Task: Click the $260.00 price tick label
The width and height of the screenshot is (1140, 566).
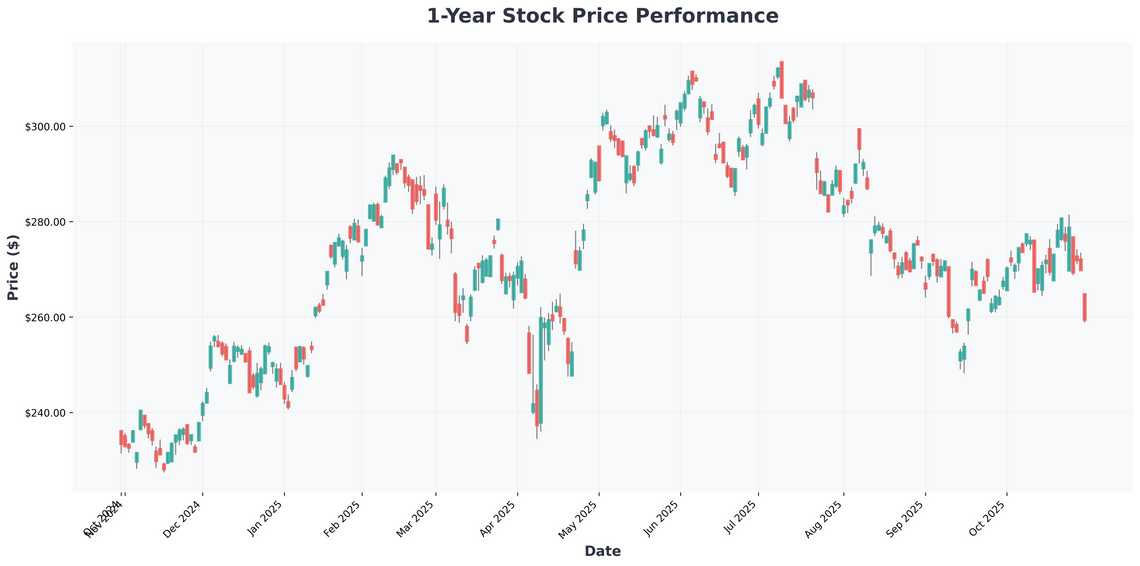Action: (x=46, y=318)
